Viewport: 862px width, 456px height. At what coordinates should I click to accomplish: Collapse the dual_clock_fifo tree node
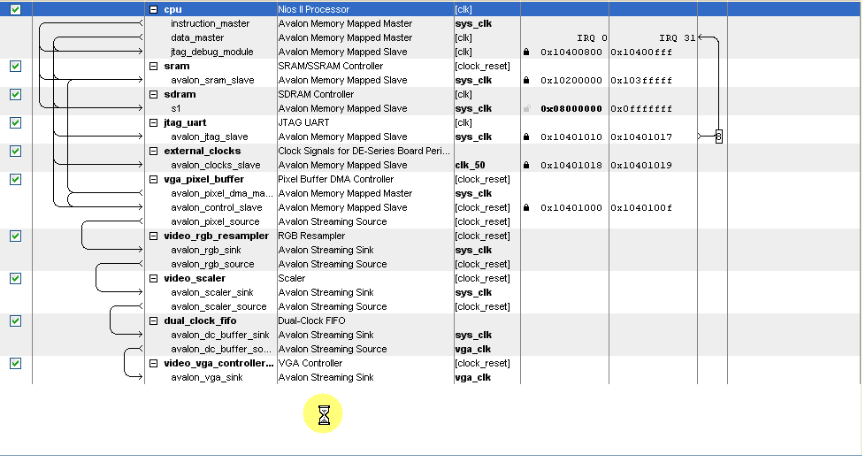point(154,321)
